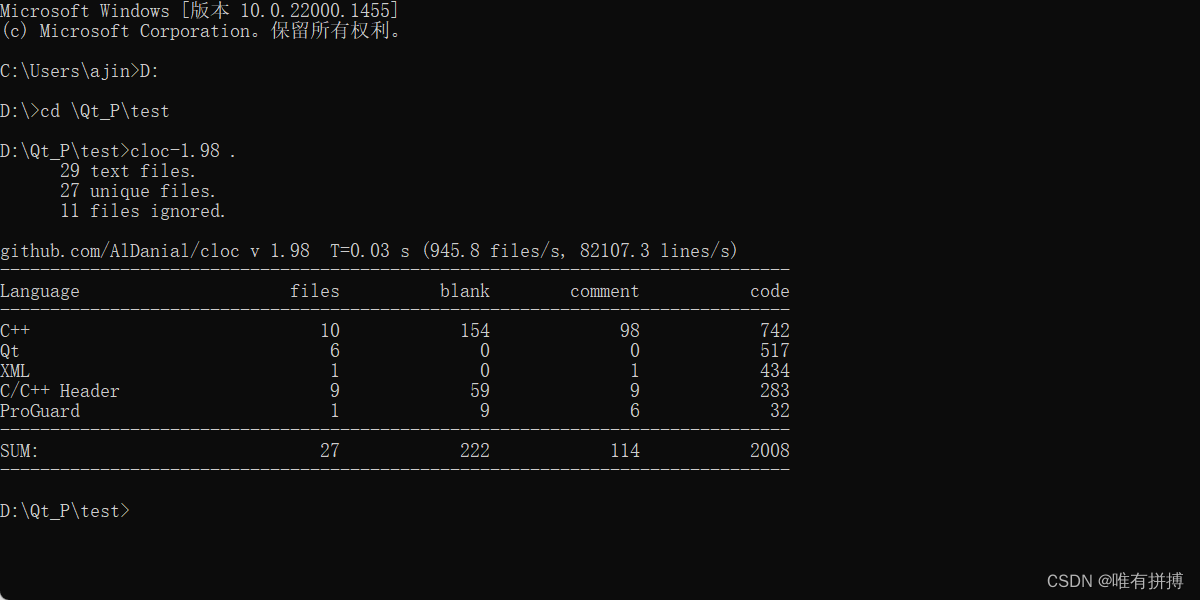Click the ProGuard row blank count 9
Viewport: 1200px width, 600px height.
click(485, 411)
